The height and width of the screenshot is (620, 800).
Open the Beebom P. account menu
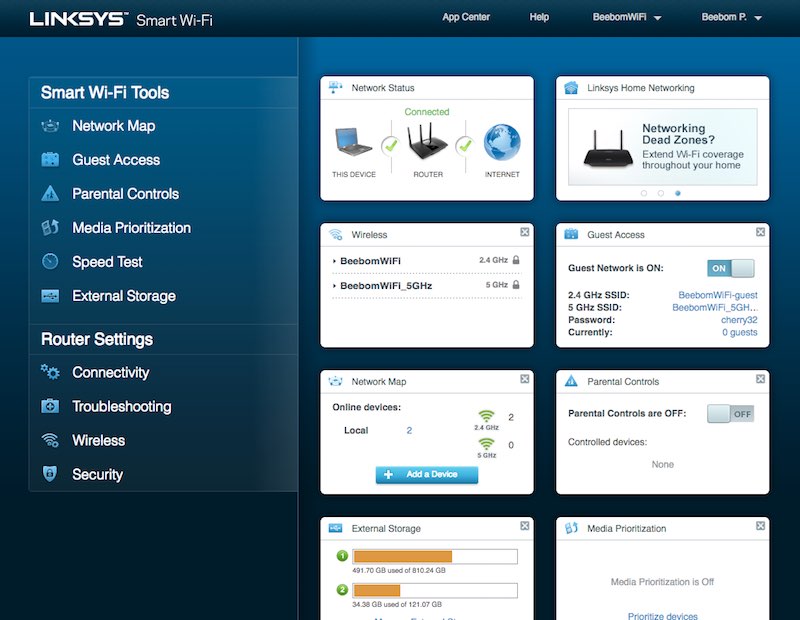pyautogui.click(x=728, y=17)
